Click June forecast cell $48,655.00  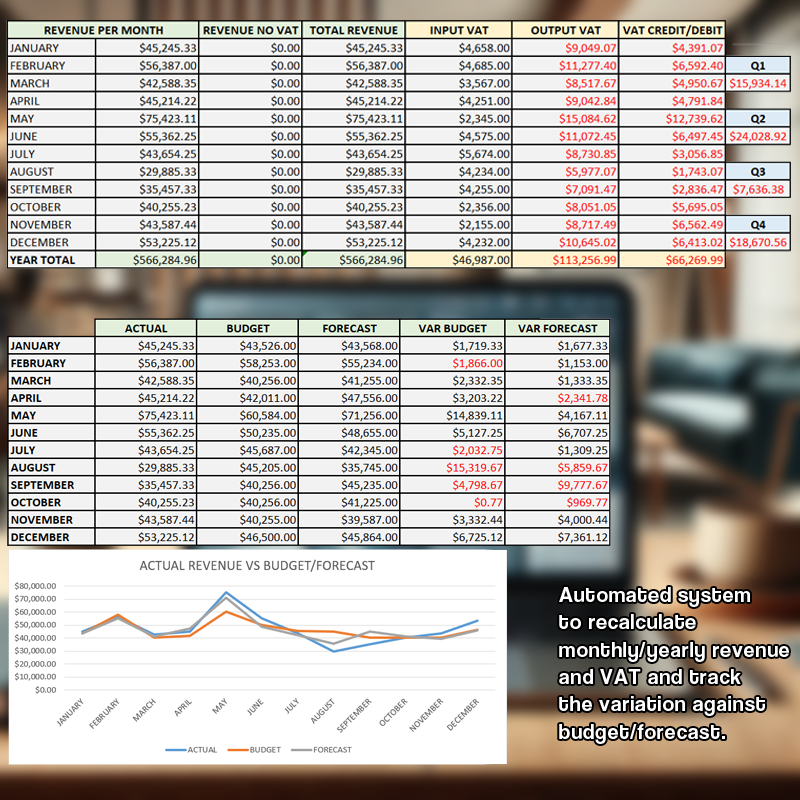tap(349, 433)
